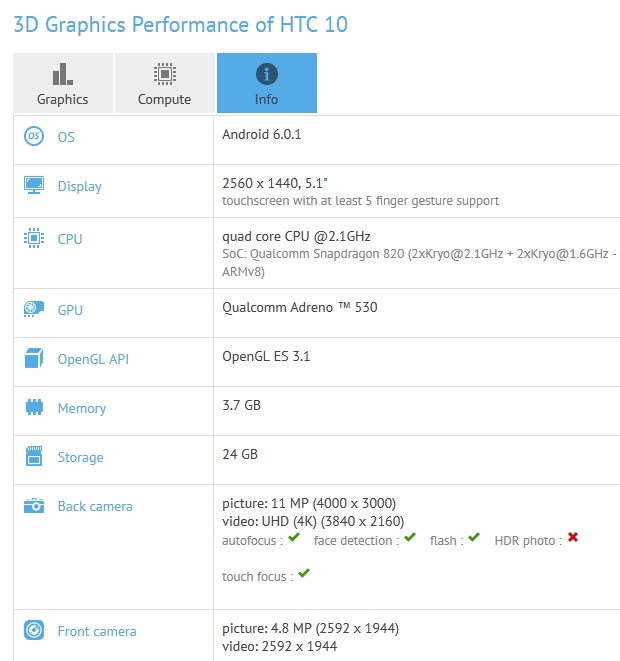Click the Front camera lens icon
The height and width of the screenshot is (661, 620).
click(x=34, y=630)
